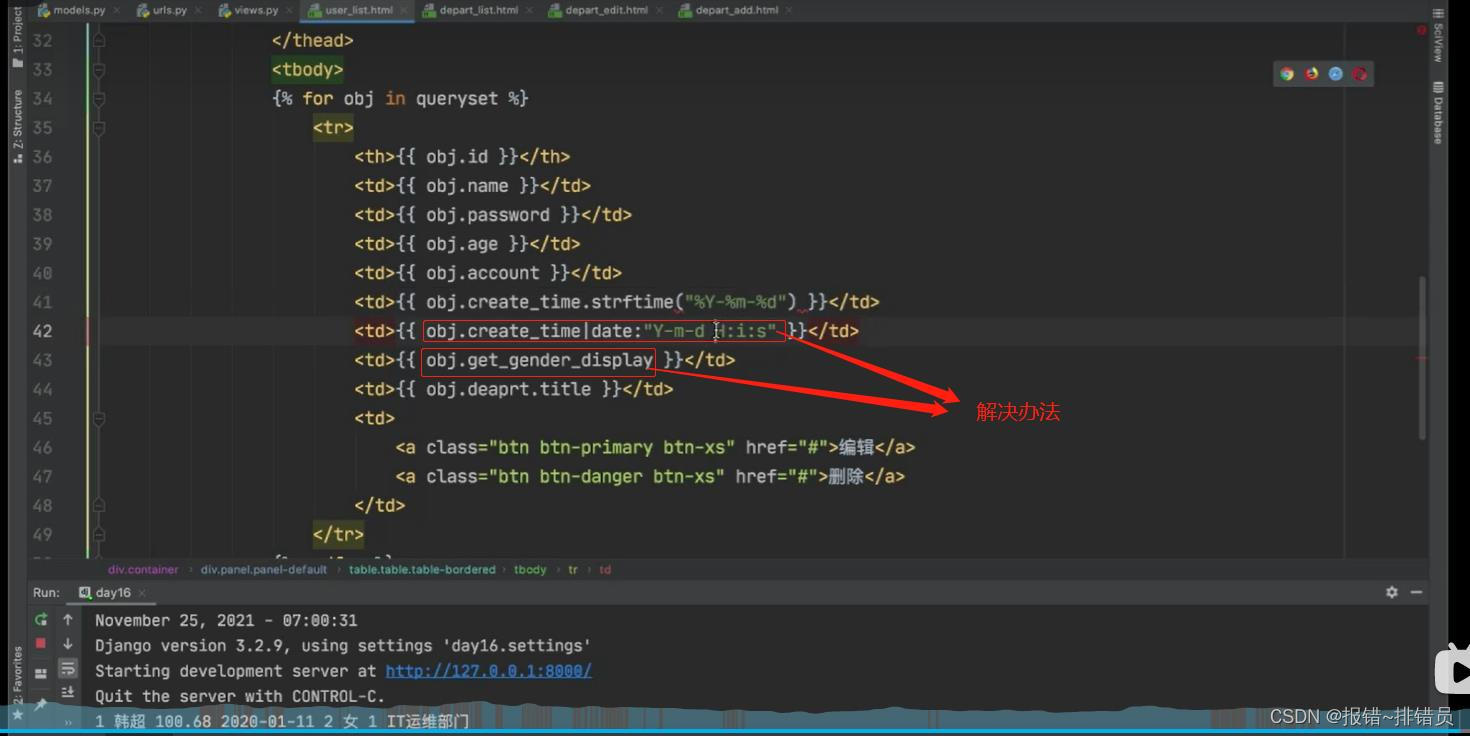1470x736 pixels.
Task: Click the Rerun button in the Run panel
Action: click(x=40, y=620)
